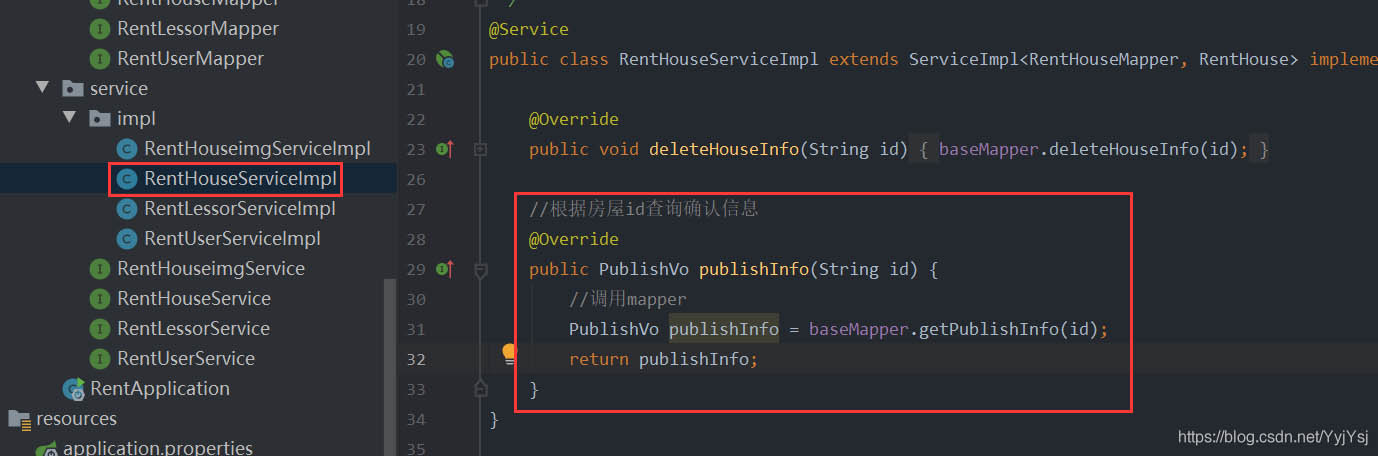The image size is (1378, 456).
Task: Click interface icon of RentLessorMapper
Action: tap(99, 29)
